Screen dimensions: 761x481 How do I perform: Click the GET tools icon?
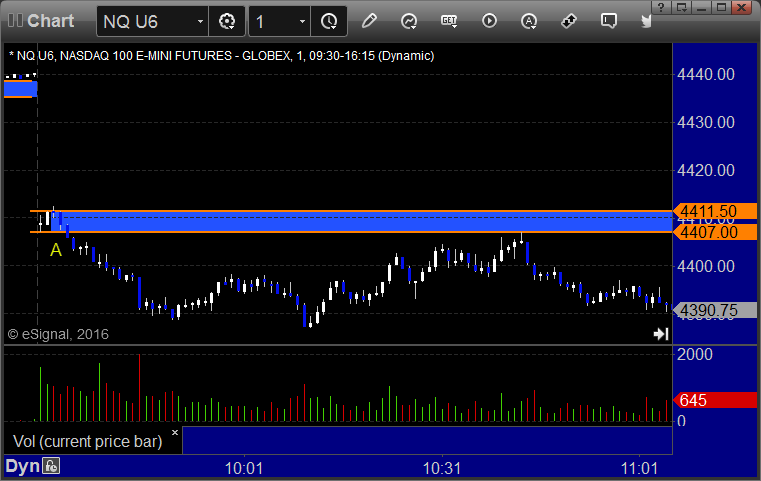449,21
